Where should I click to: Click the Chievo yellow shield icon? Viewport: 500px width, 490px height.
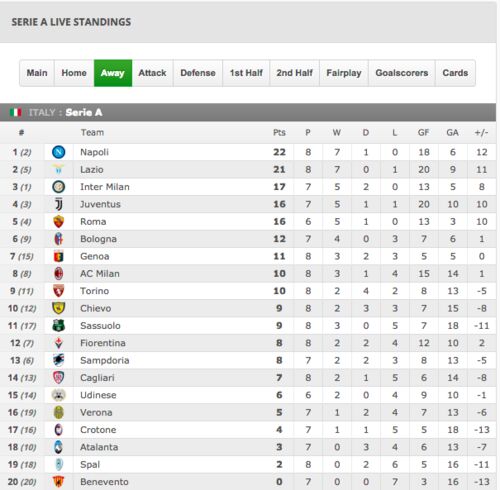point(59,308)
